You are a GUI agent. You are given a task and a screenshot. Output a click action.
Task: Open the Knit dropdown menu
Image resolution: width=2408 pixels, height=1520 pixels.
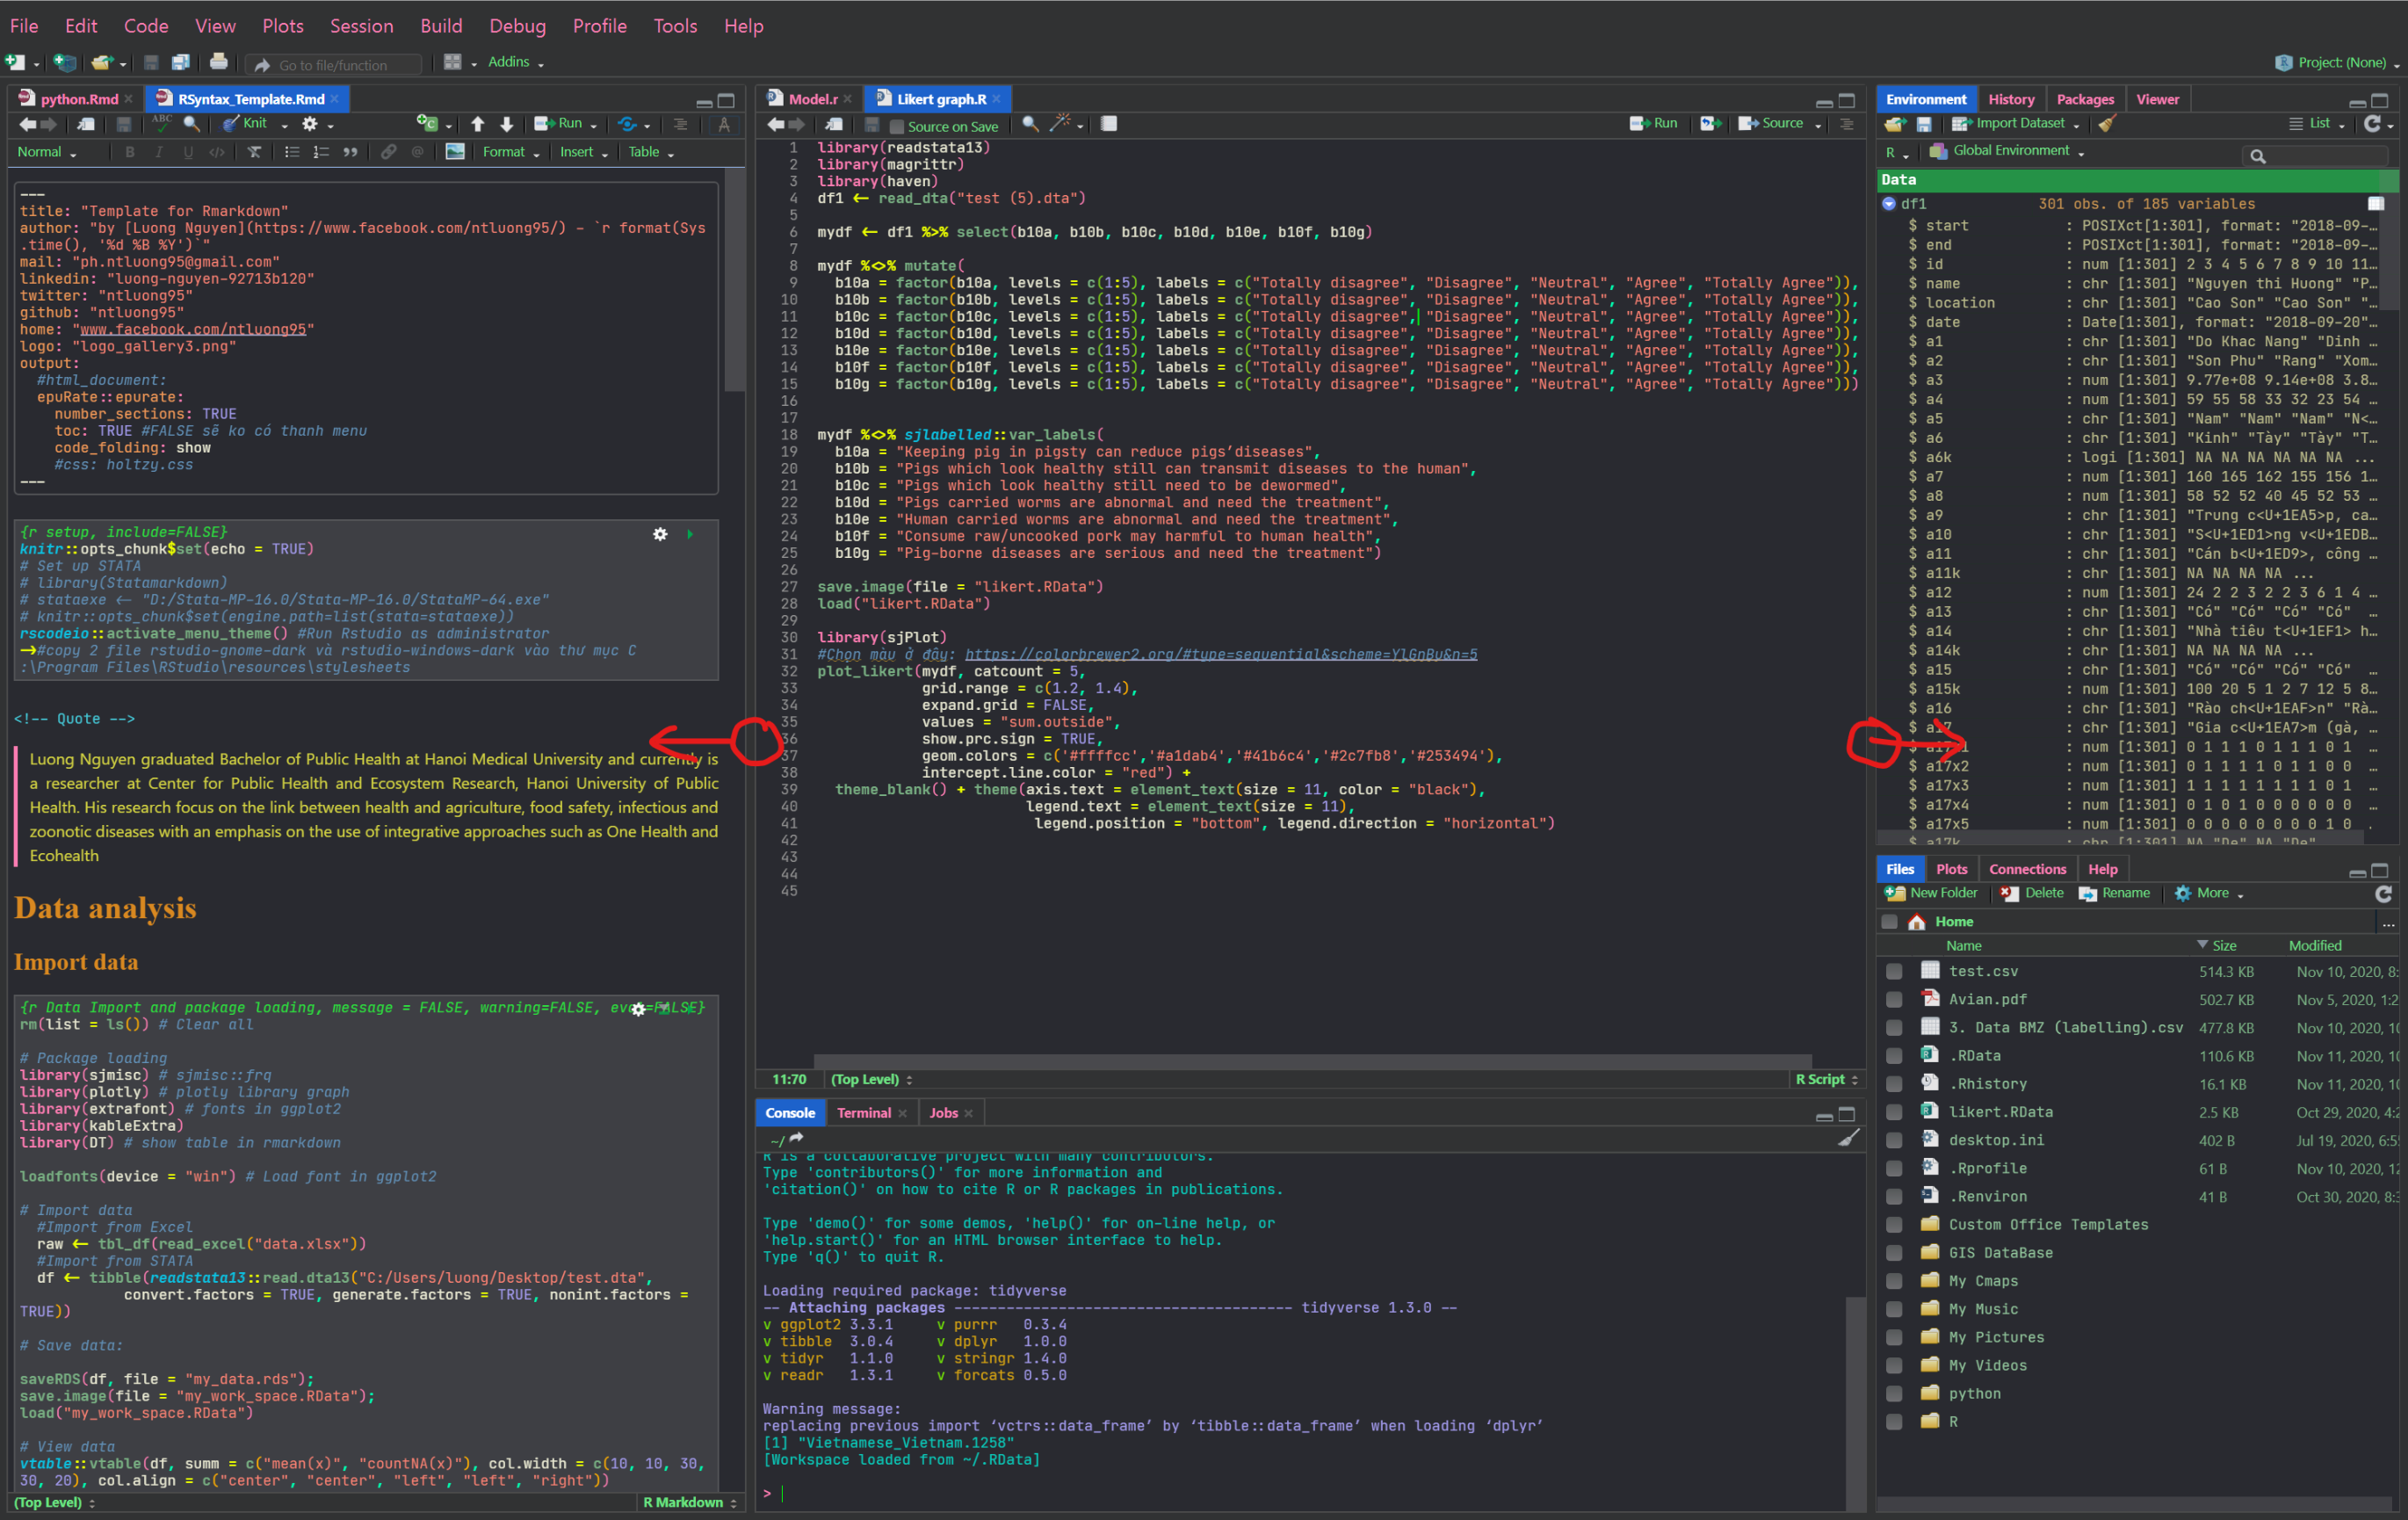(x=285, y=123)
